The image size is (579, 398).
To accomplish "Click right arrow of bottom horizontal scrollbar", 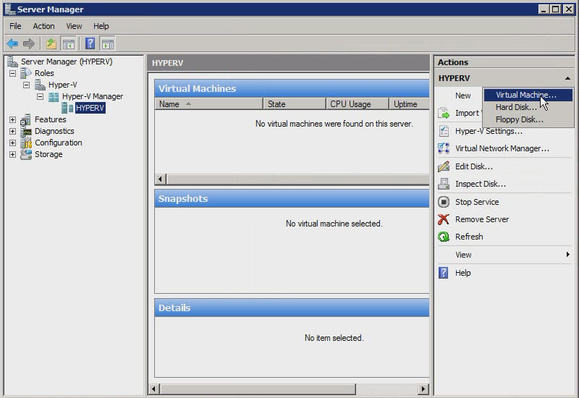I will (423, 389).
